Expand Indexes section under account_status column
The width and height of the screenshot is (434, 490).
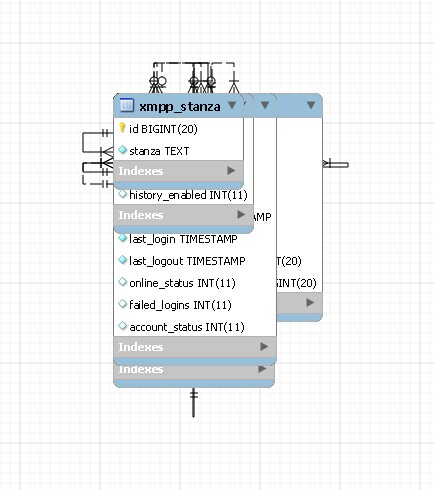point(264,347)
